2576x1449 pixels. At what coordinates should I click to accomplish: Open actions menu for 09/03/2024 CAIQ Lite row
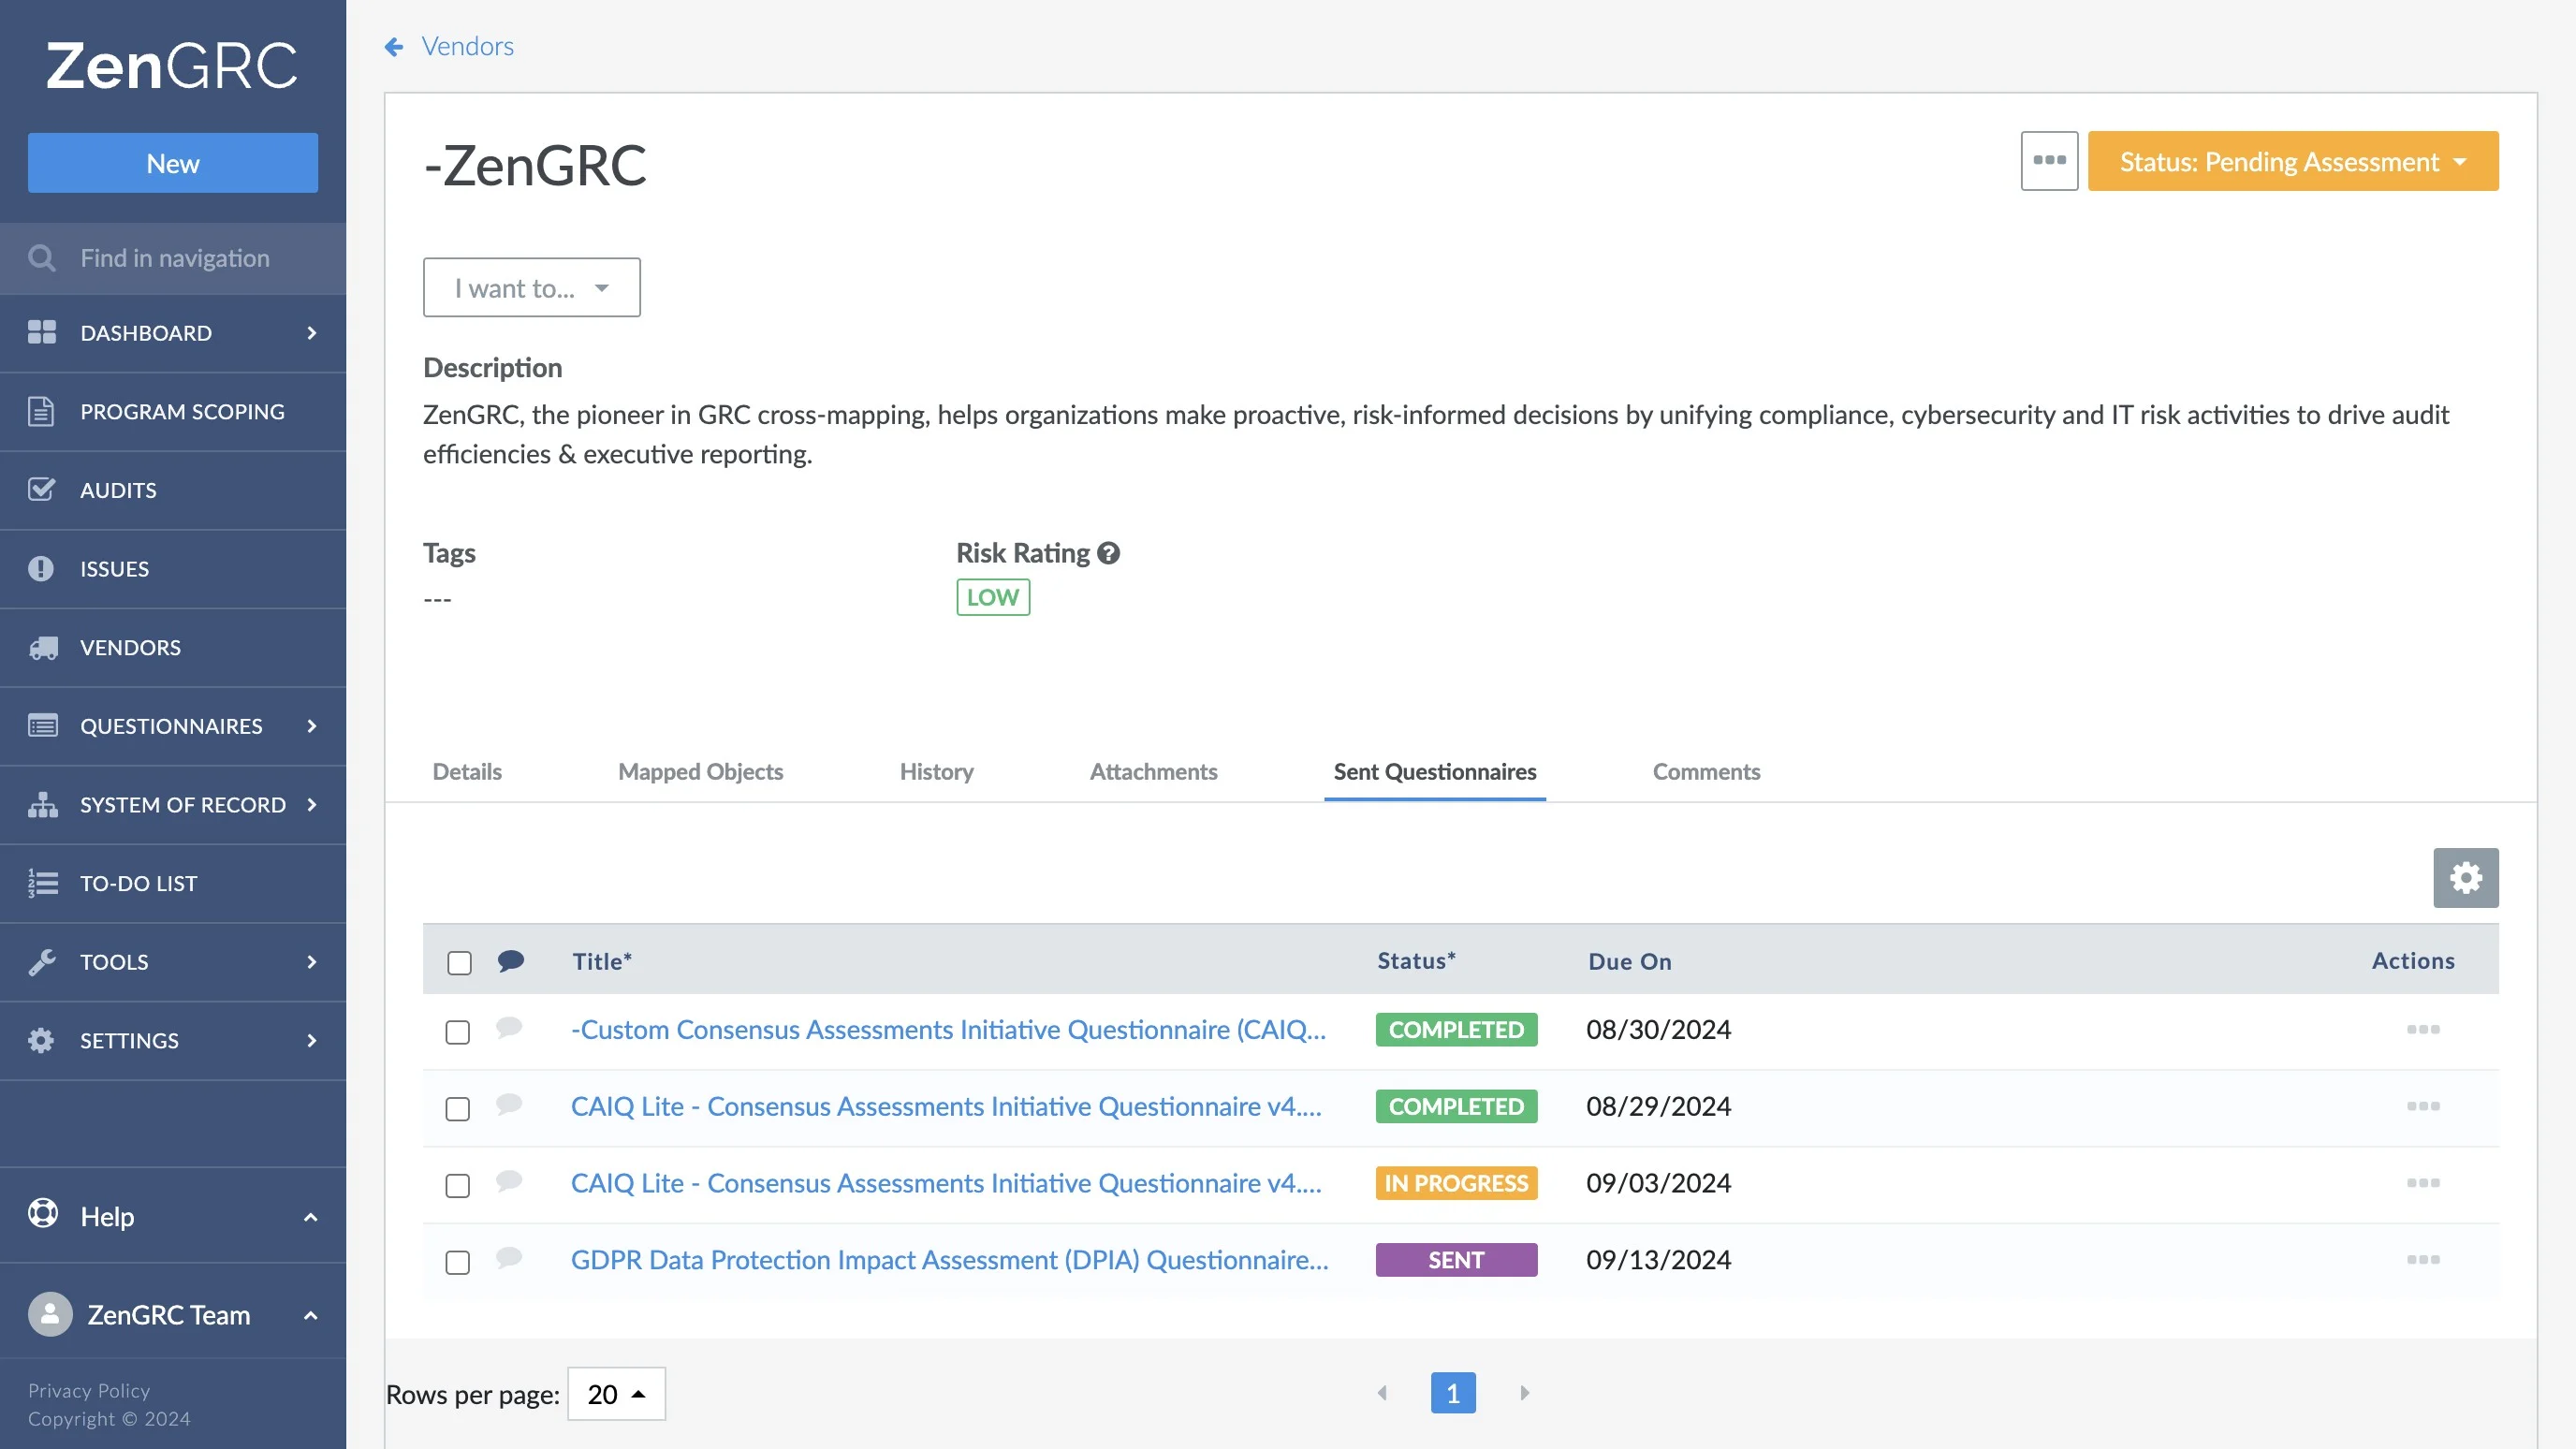[x=2423, y=1183]
